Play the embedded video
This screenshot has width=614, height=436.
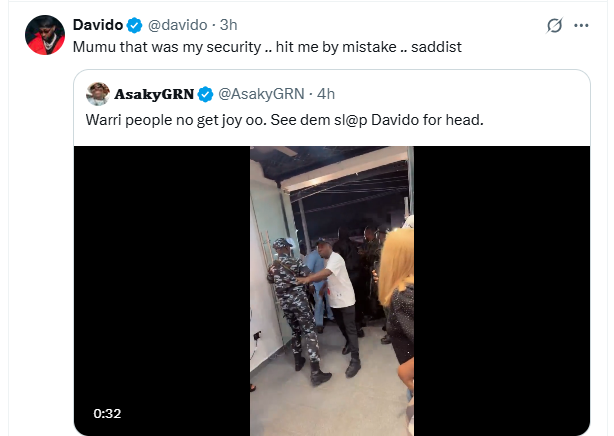point(331,290)
